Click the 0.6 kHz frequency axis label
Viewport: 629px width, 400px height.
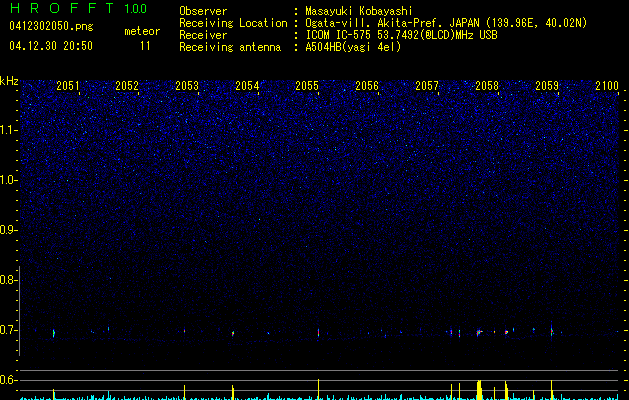pyautogui.click(x=8, y=380)
